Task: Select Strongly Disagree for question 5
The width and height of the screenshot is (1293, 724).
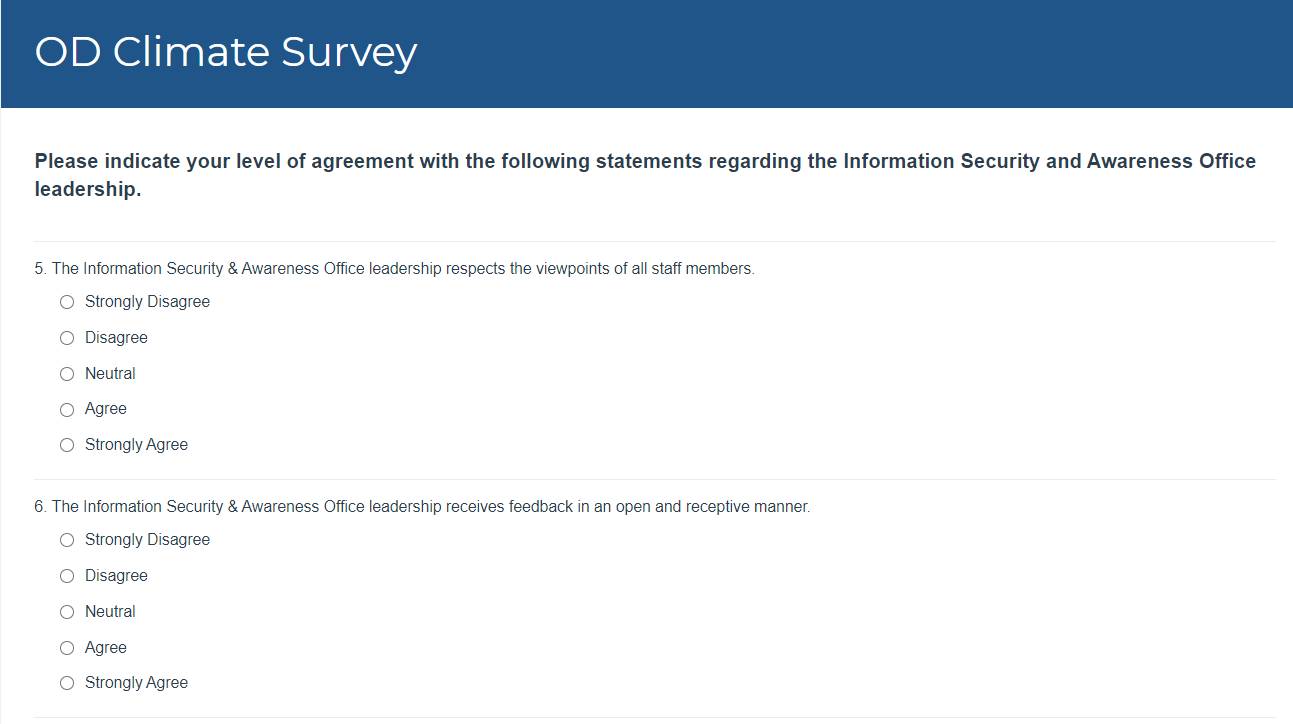Action: click(67, 302)
